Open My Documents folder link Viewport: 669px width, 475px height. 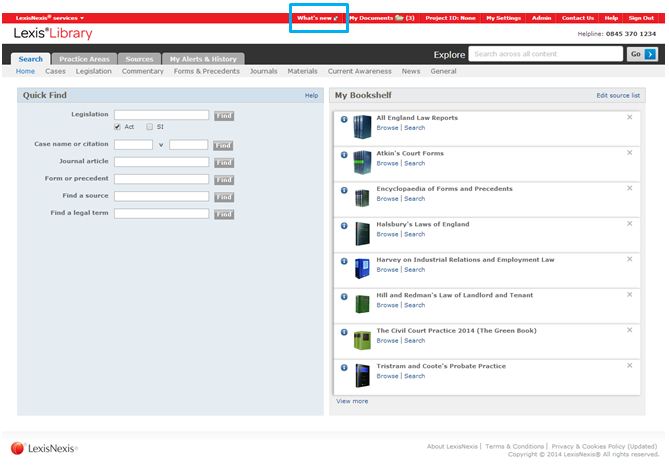point(381,18)
